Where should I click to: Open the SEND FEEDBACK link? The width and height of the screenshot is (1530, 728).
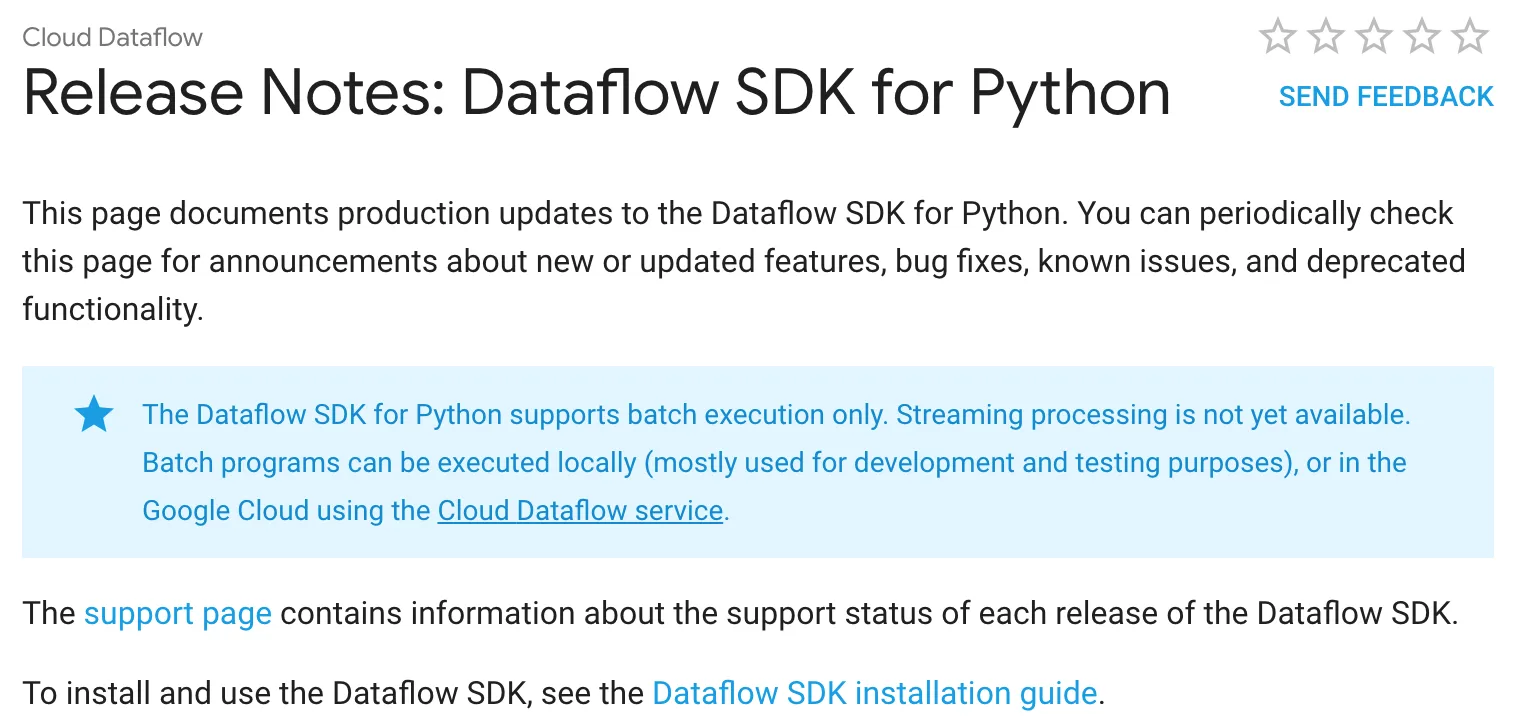point(1386,97)
